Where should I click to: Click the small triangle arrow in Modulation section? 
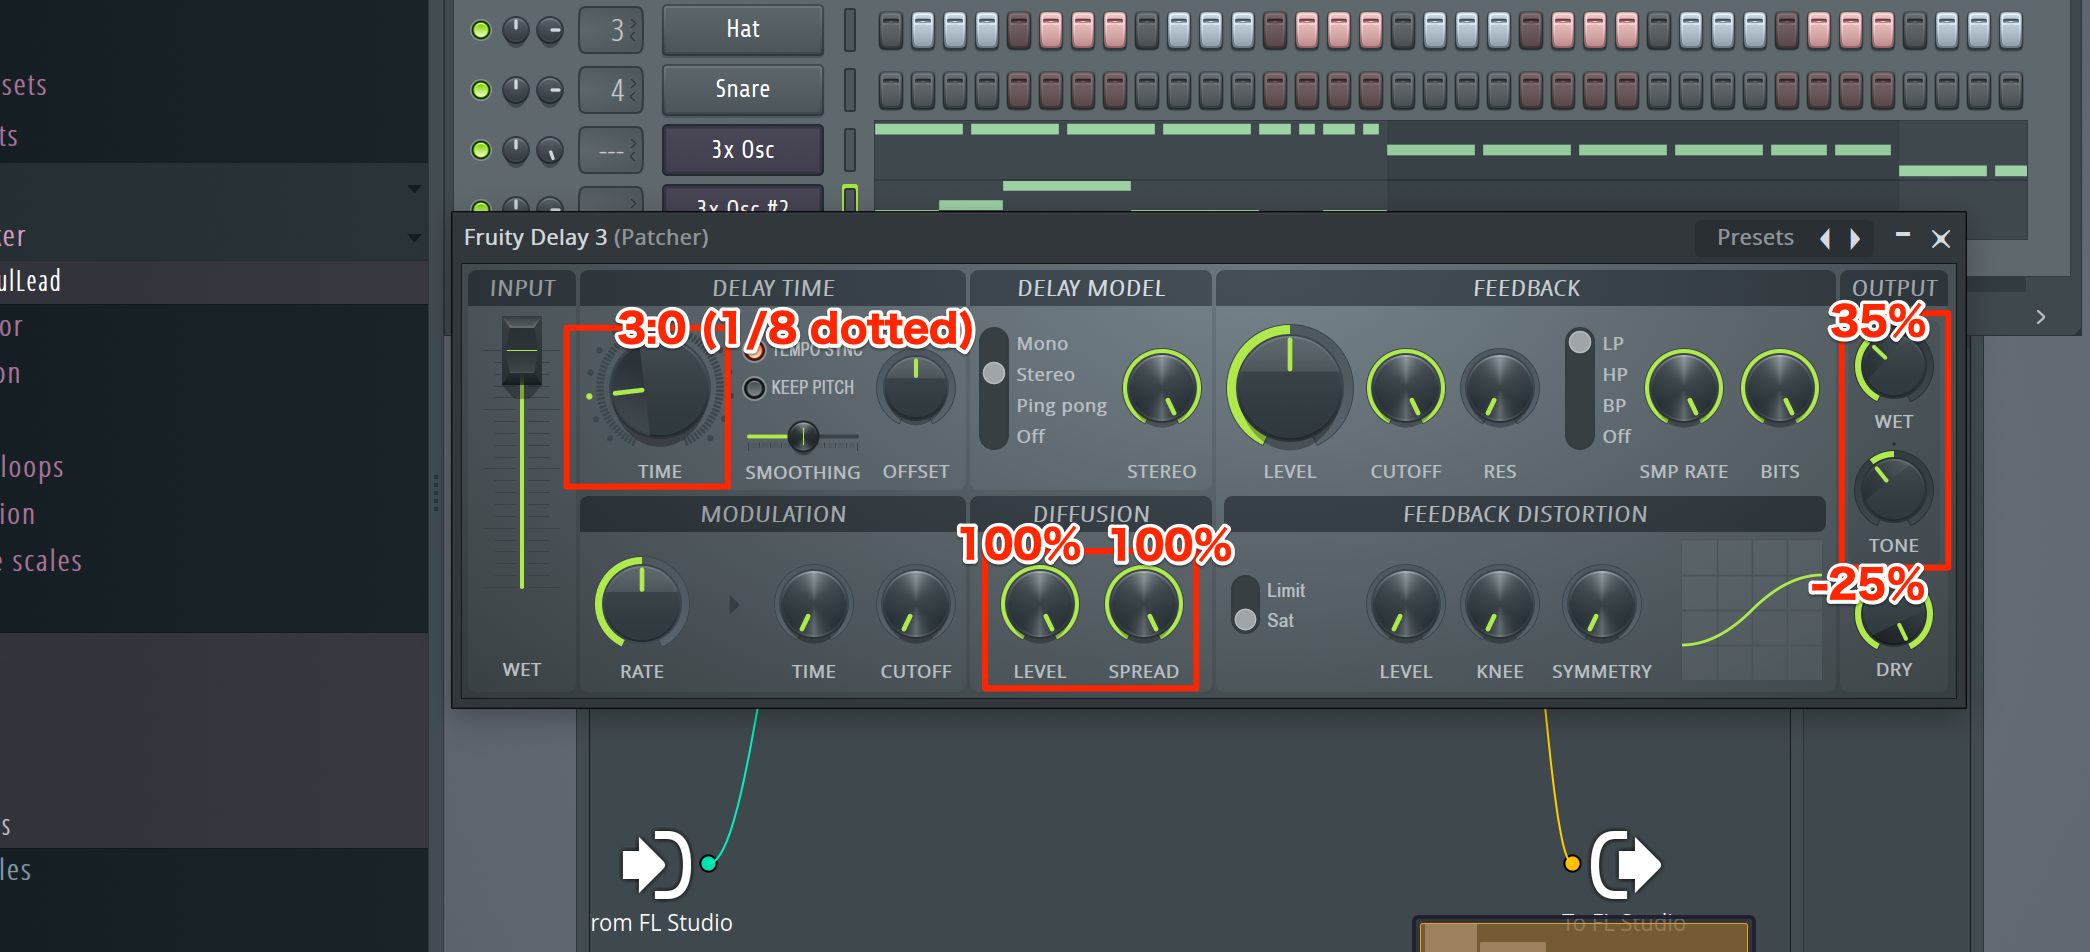[734, 605]
